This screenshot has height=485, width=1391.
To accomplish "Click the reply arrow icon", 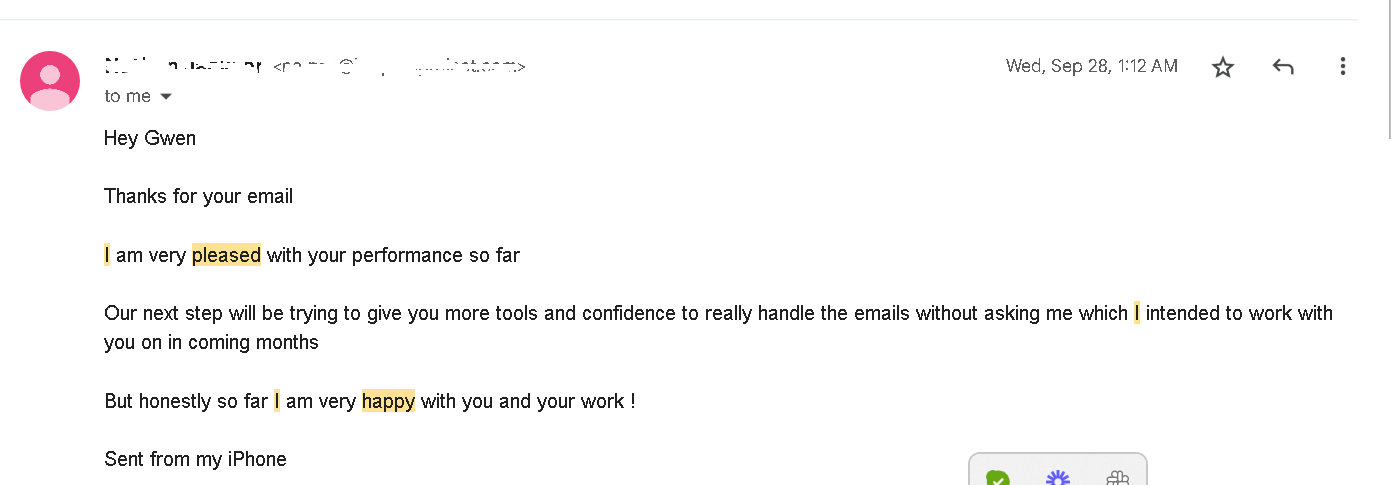I will [x=1283, y=67].
